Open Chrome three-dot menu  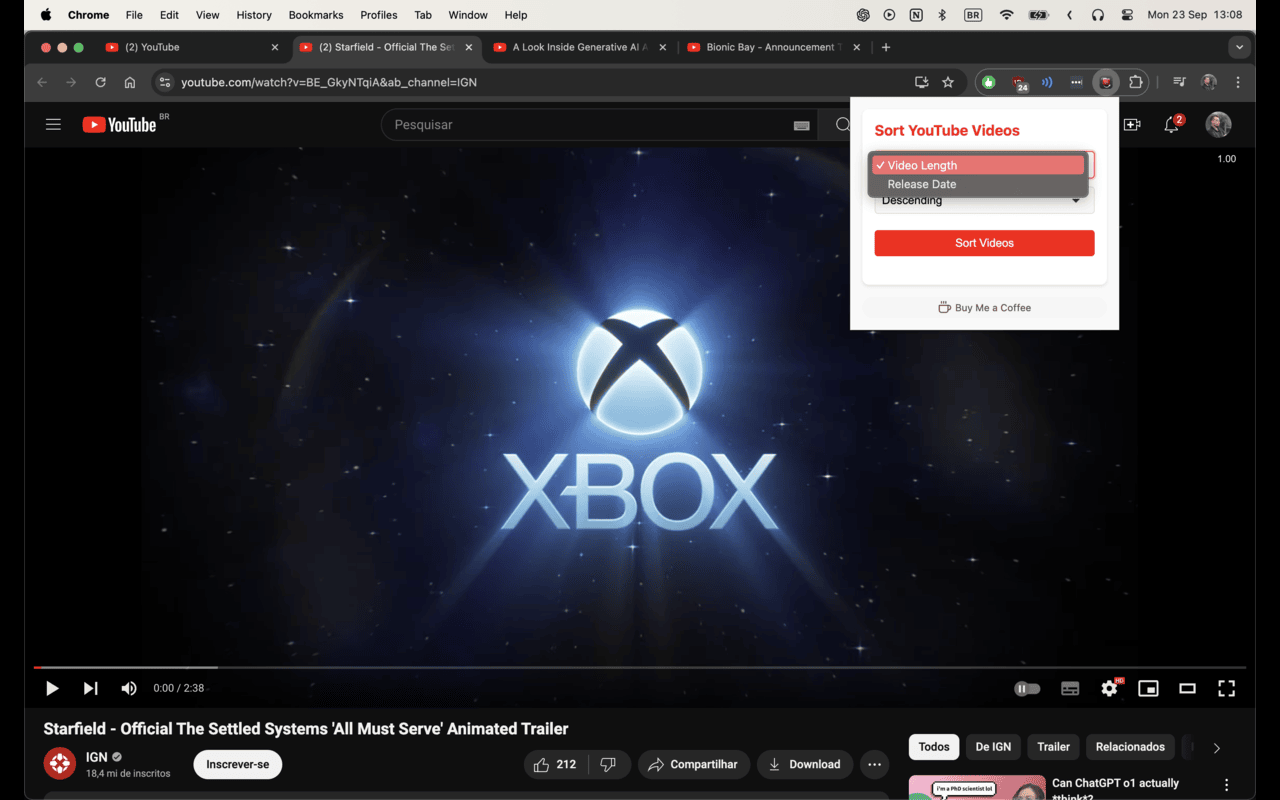coord(1238,82)
